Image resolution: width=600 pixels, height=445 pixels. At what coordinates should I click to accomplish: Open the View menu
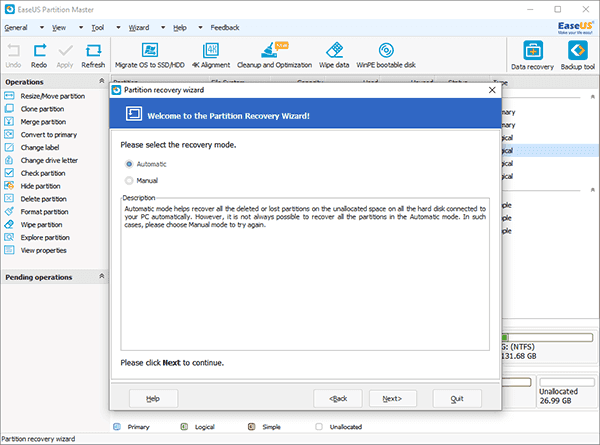[59, 28]
